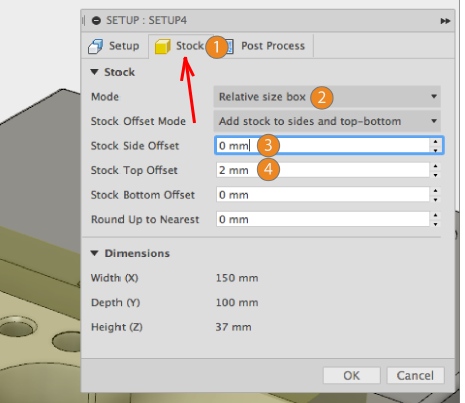The width and height of the screenshot is (465, 403).
Task: Select the Depth (Y) value 100 mm
Action: (x=237, y=303)
